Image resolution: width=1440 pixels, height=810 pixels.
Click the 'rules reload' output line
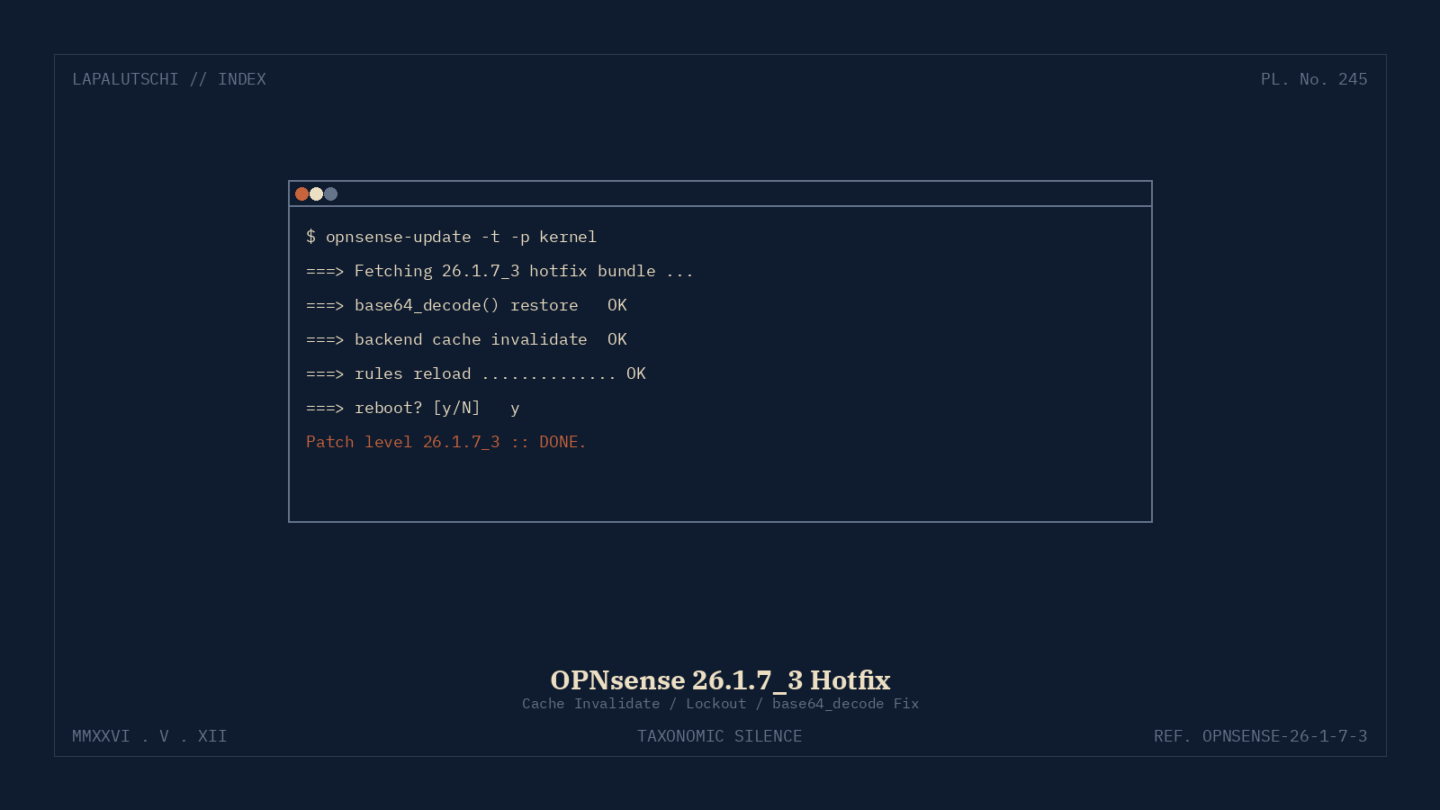(x=476, y=373)
